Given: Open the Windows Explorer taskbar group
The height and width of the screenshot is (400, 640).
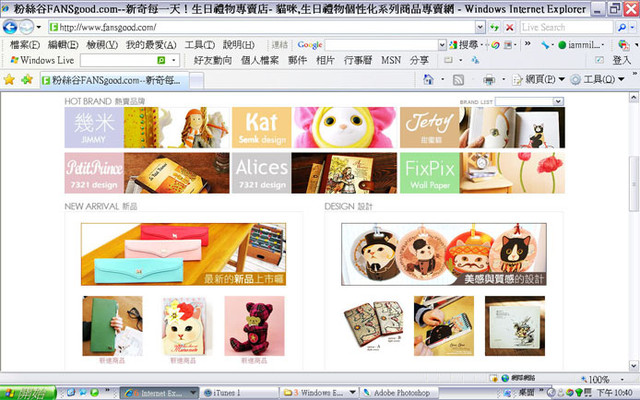Looking at the screenshot, I should (x=320, y=393).
